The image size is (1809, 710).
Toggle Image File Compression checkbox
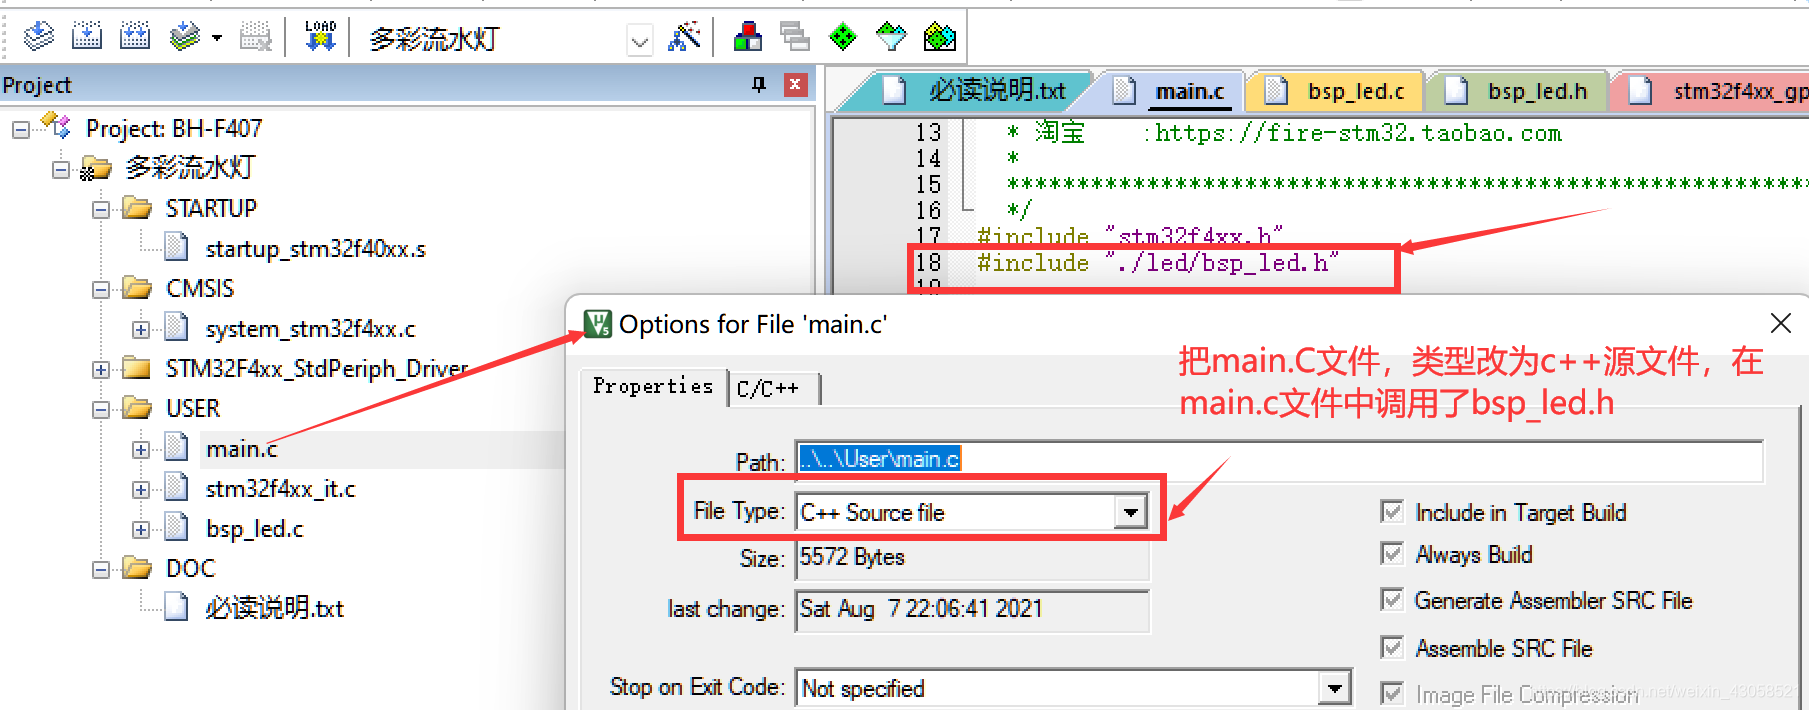1391,693
